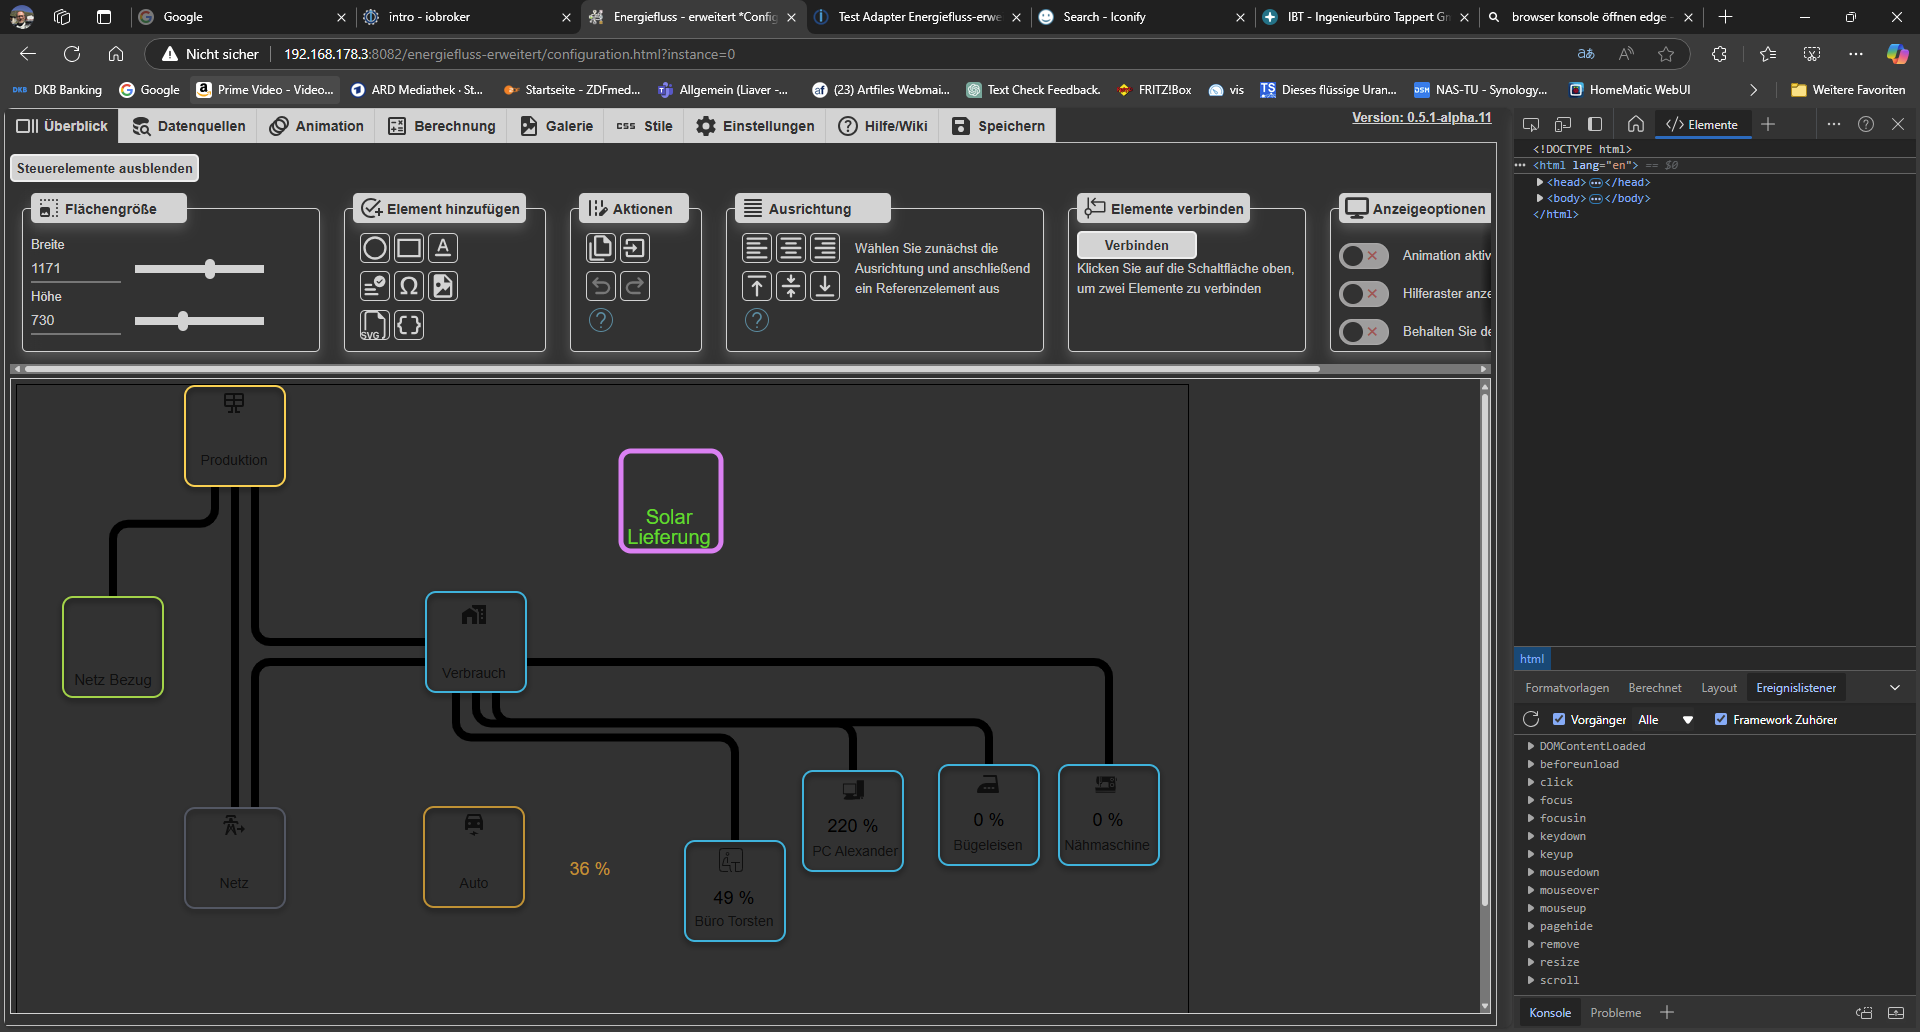Align elements horizontally centered
1920x1032 pixels.
tap(791, 248)
